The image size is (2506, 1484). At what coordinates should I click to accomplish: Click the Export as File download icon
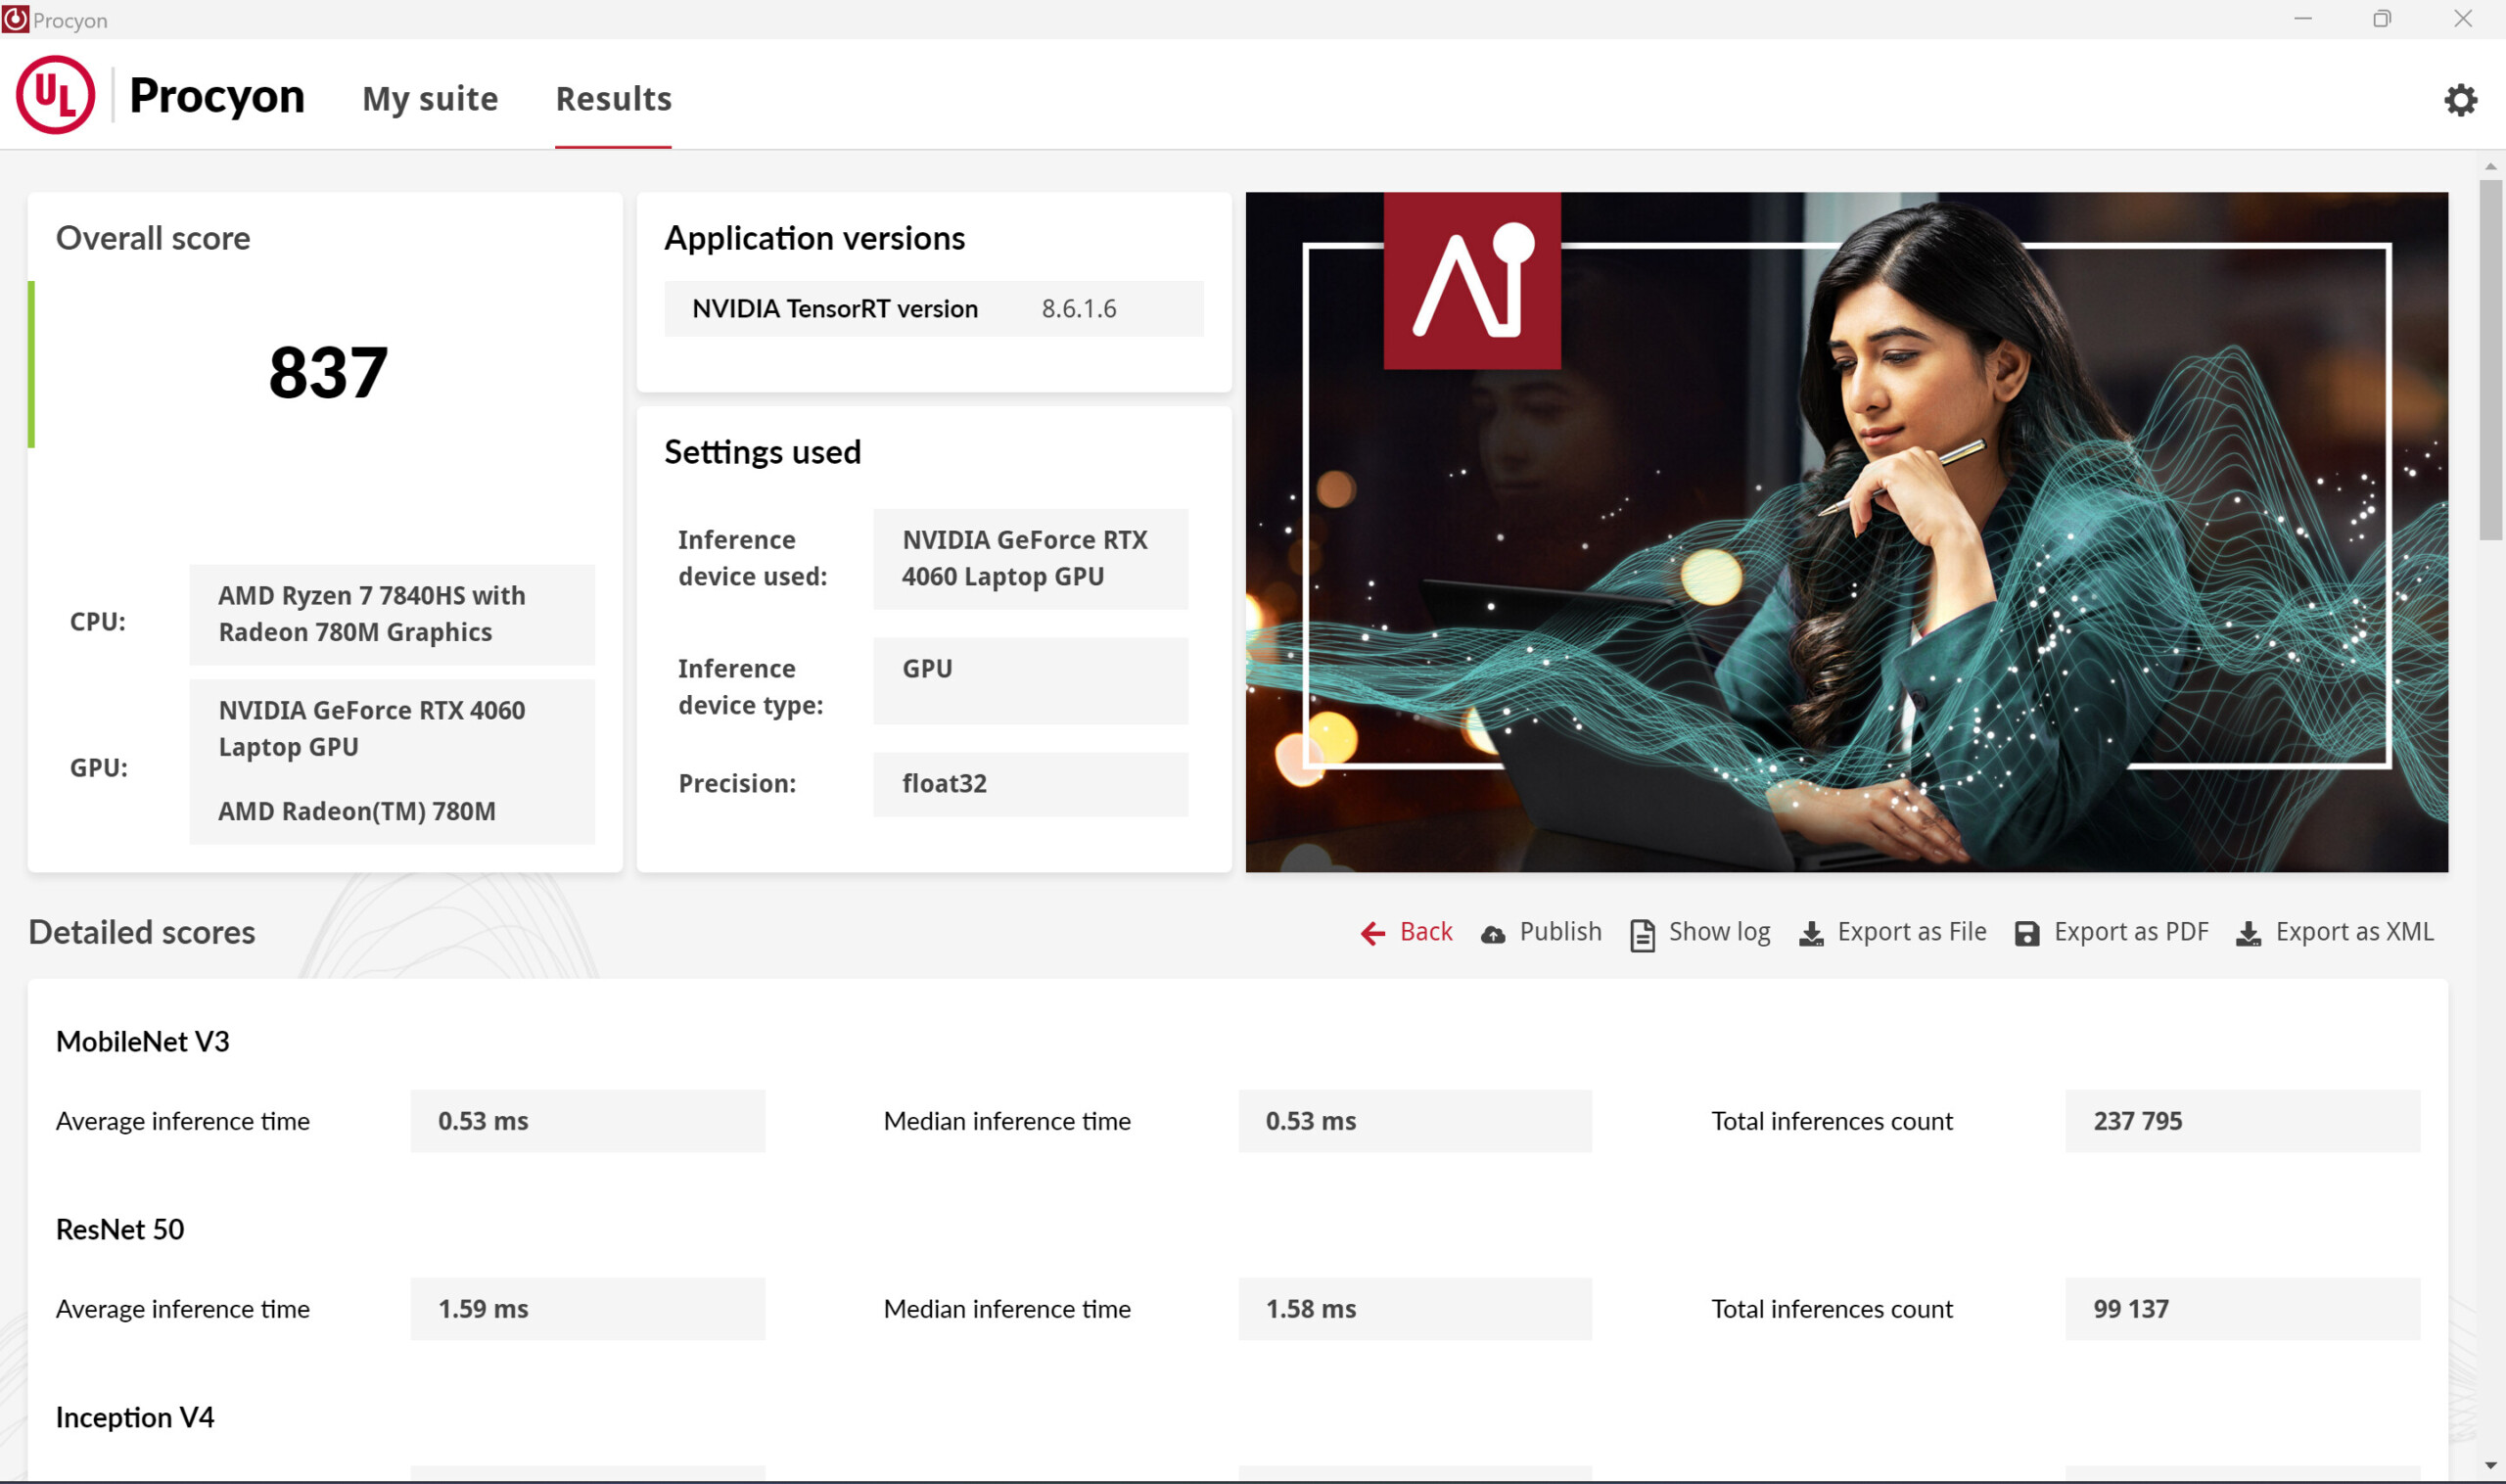pyautogui.click(x=1810, y=934)
